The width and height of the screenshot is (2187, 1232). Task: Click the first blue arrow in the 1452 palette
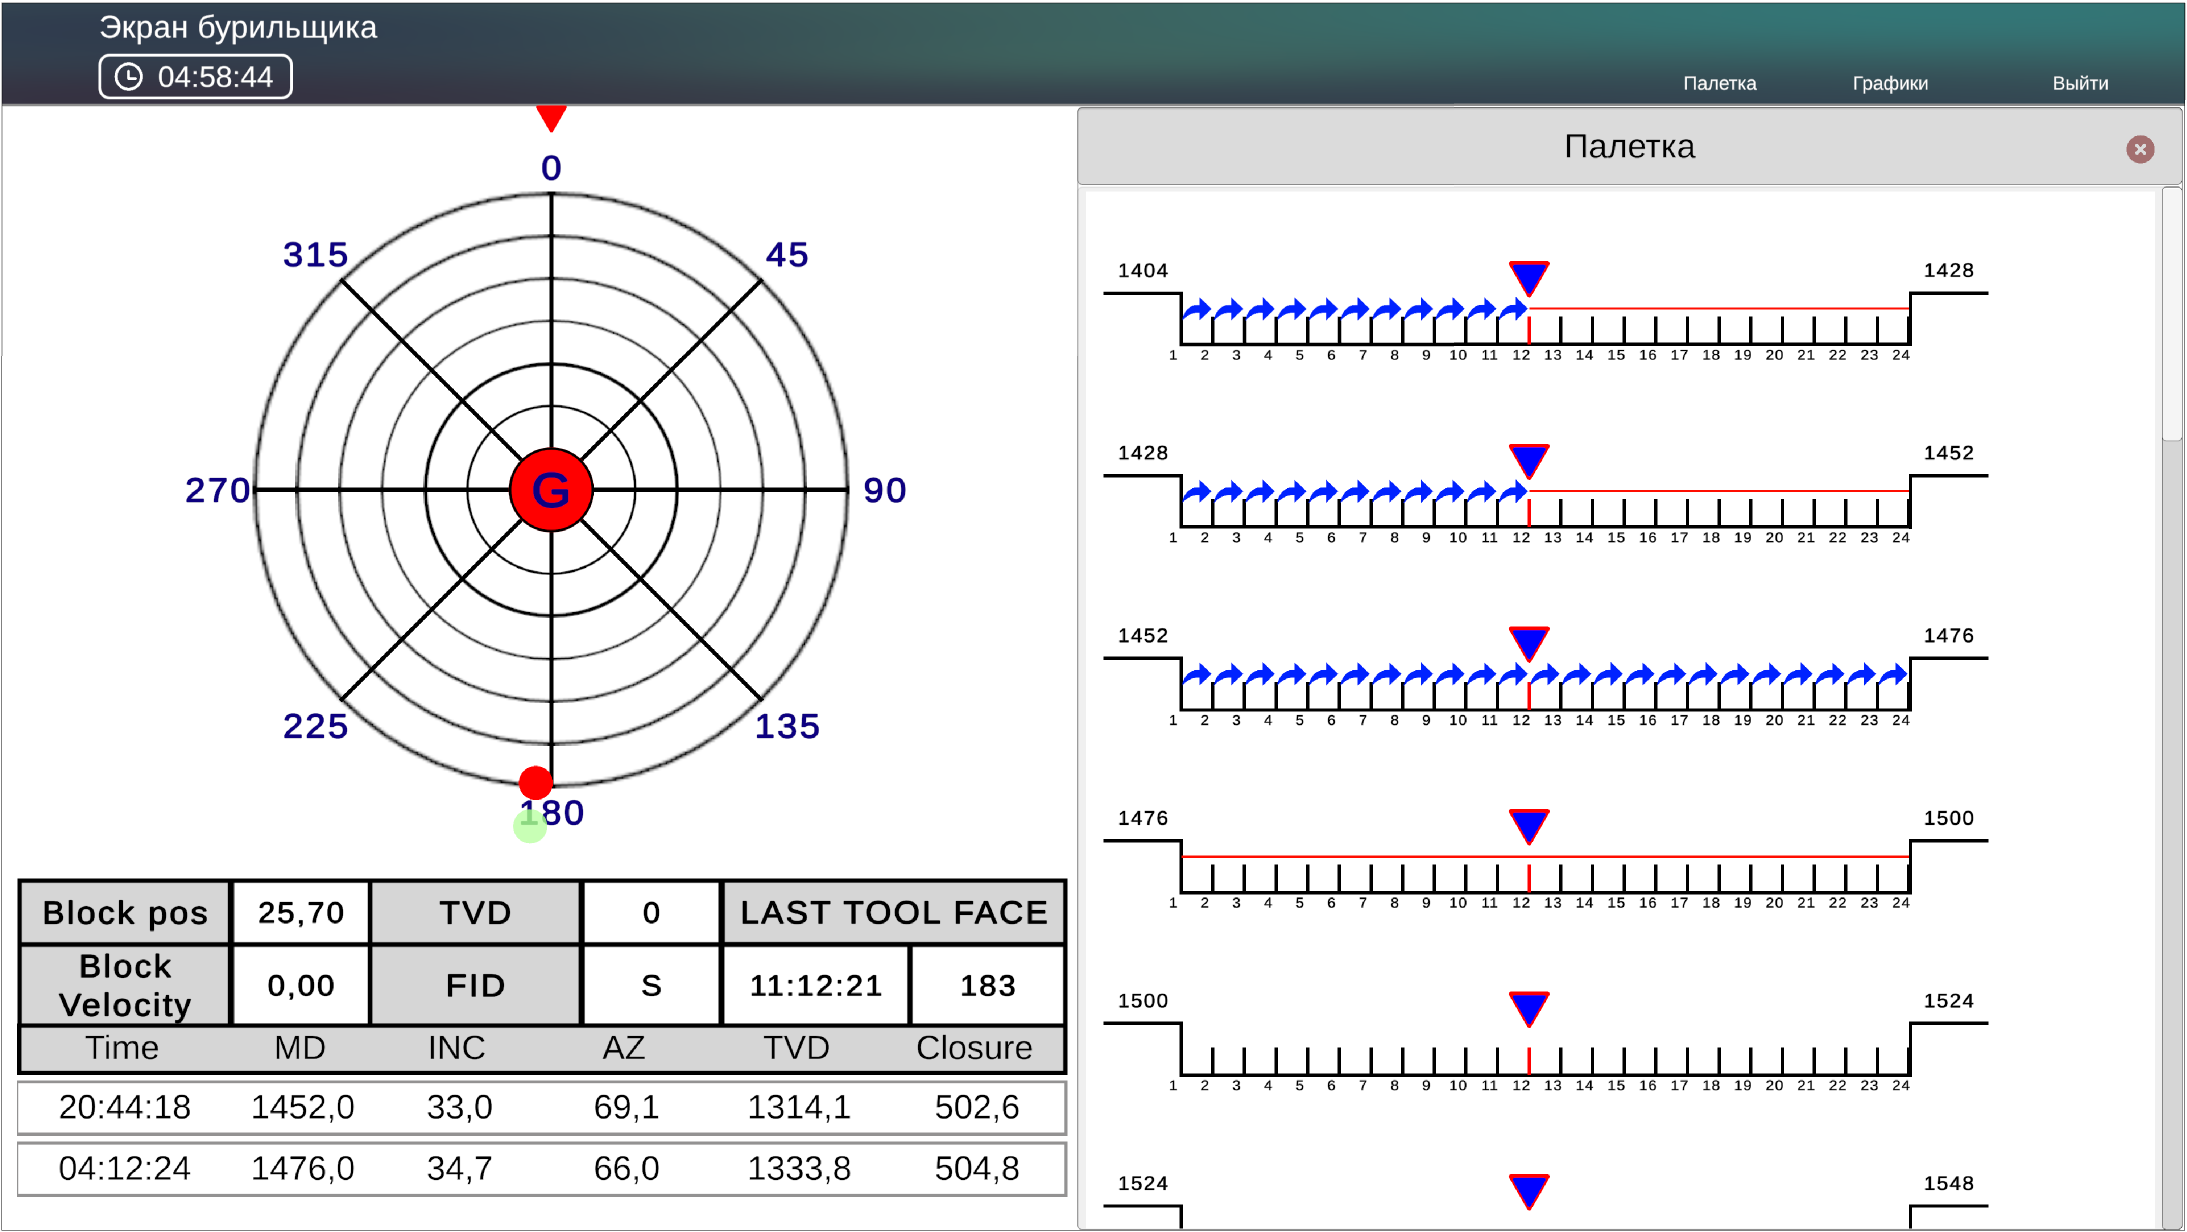coord(1196,675)
